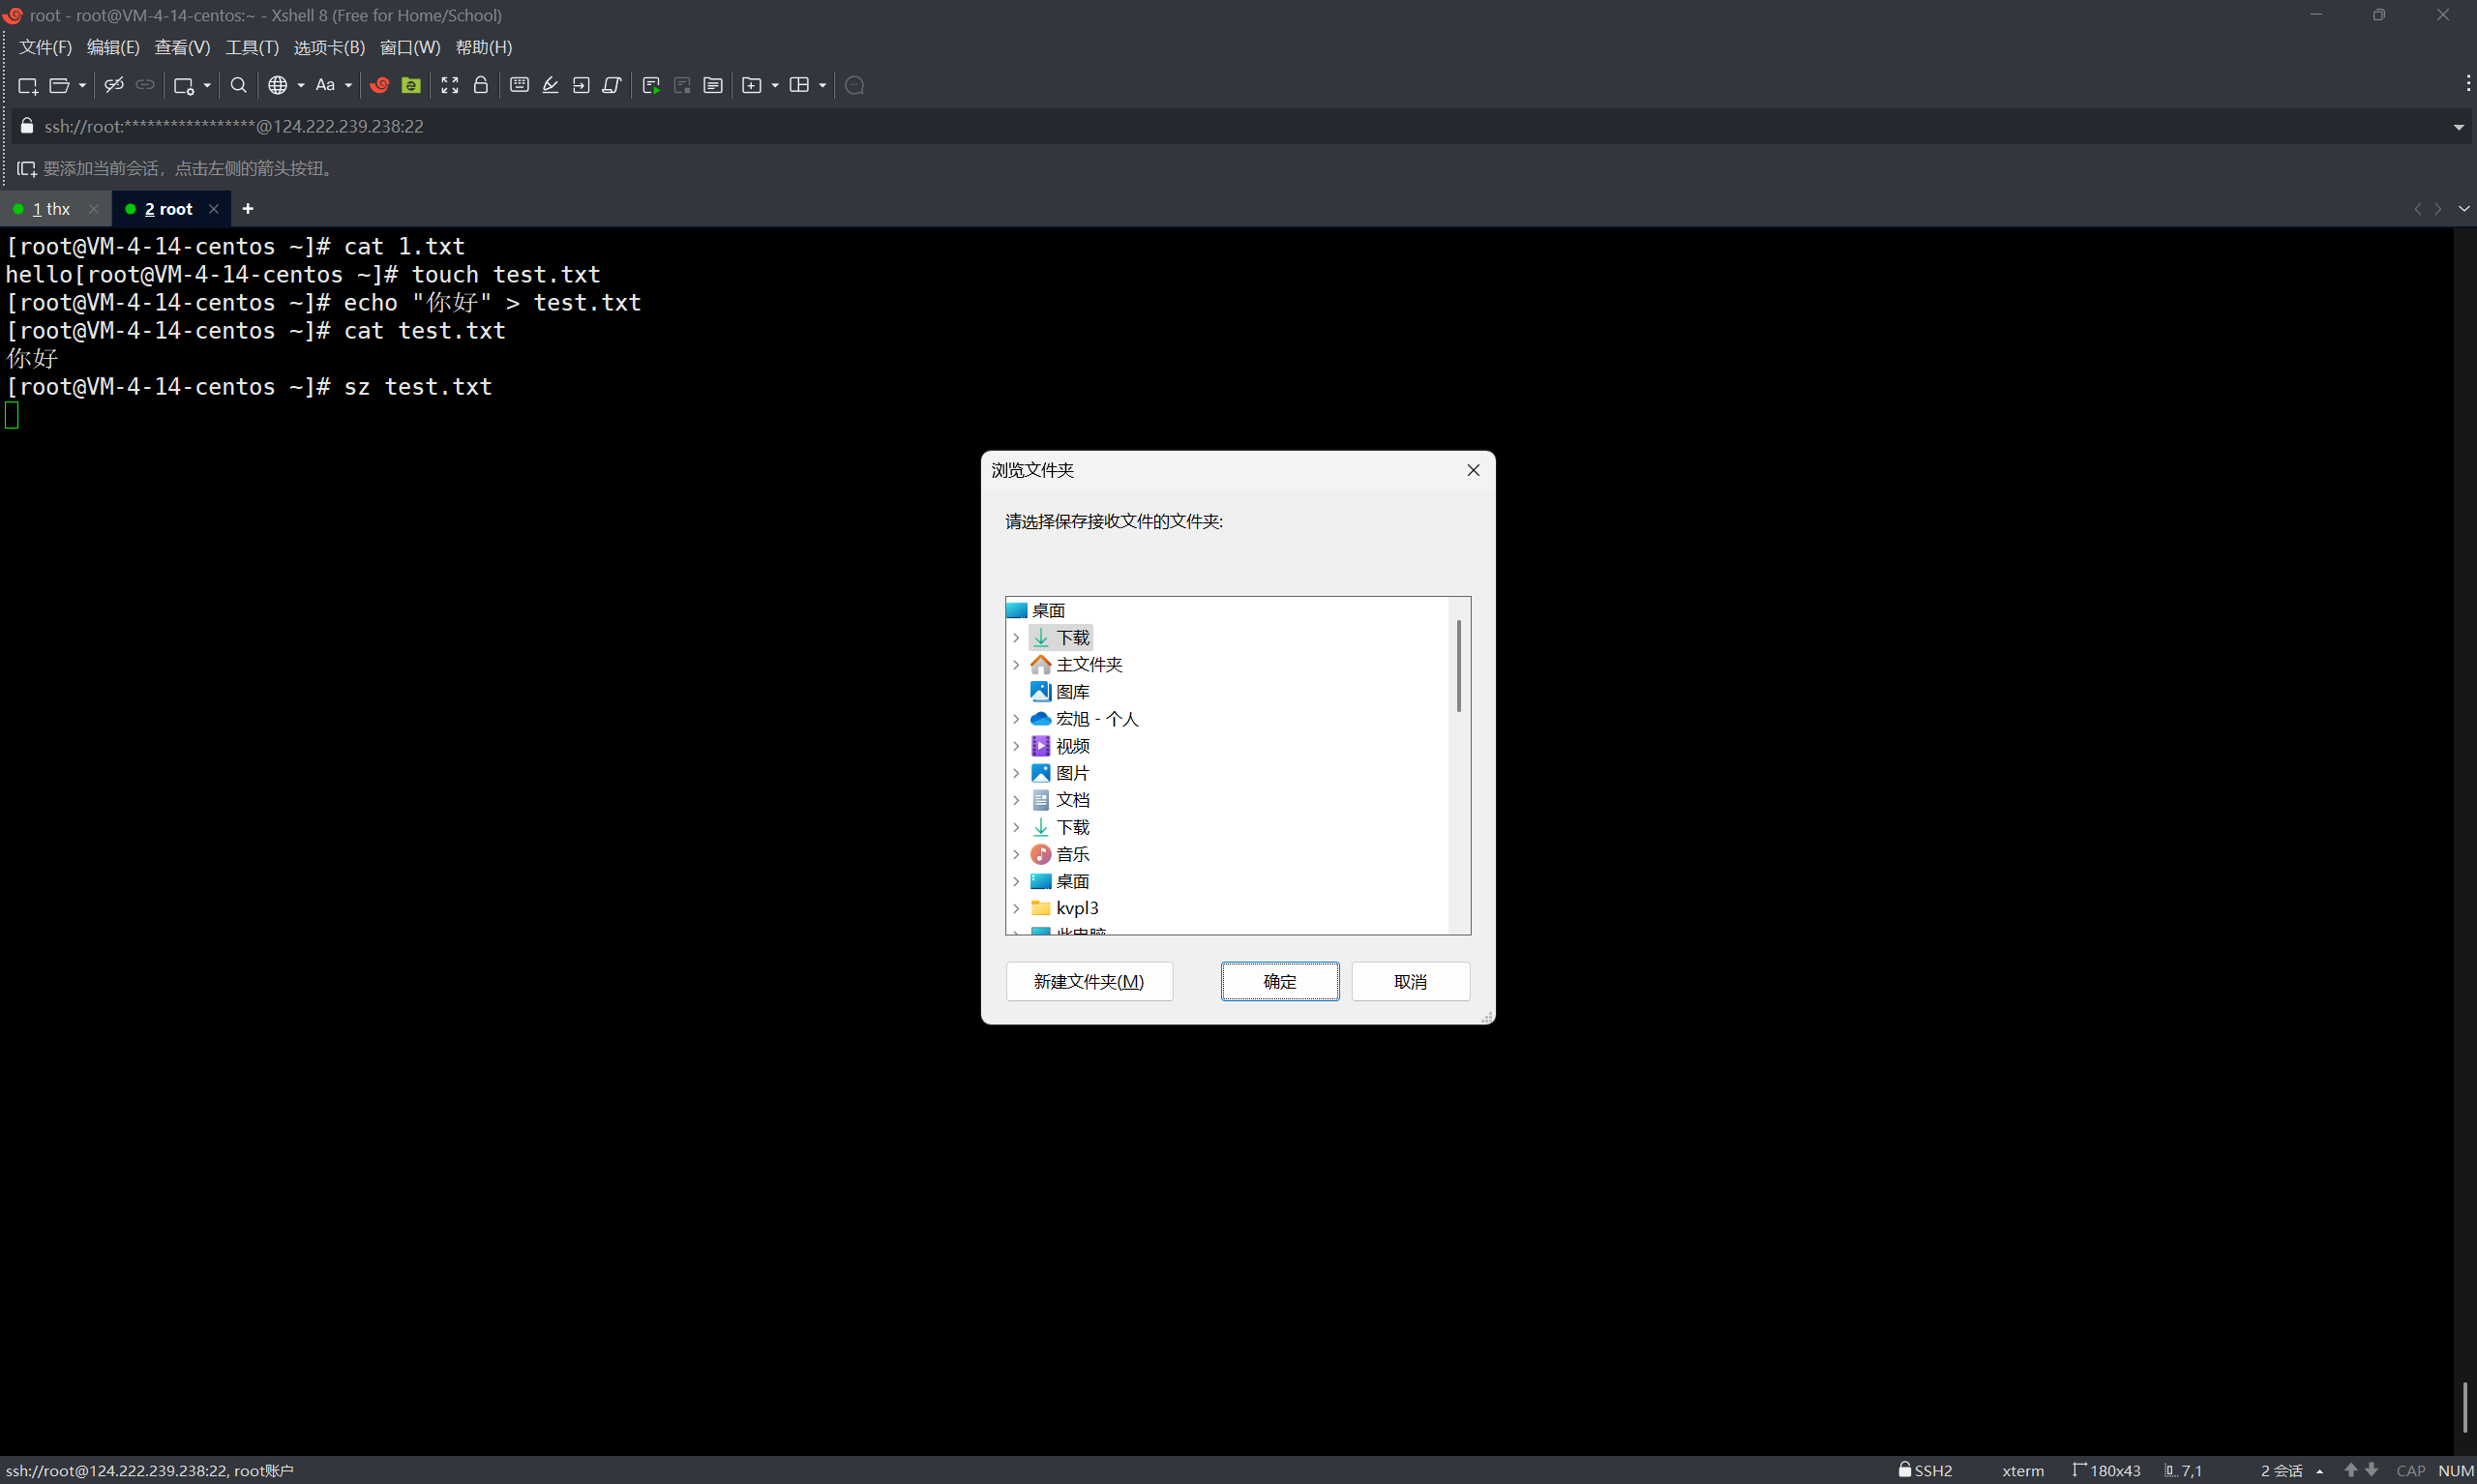Open the encoding globe dropdown arrow
This screenshot has width=2477, height=1484.
tap(300, 86)
